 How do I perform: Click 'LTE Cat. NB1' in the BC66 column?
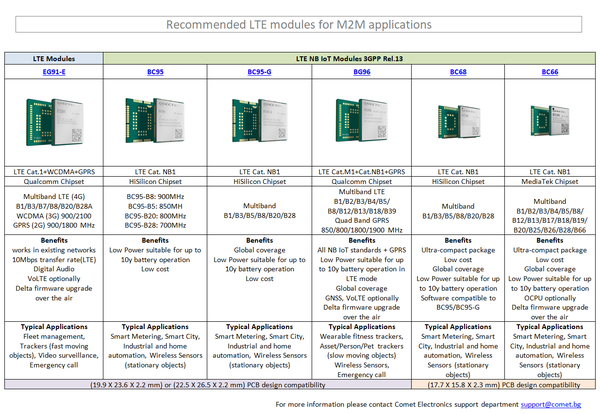tap(550, 172)
